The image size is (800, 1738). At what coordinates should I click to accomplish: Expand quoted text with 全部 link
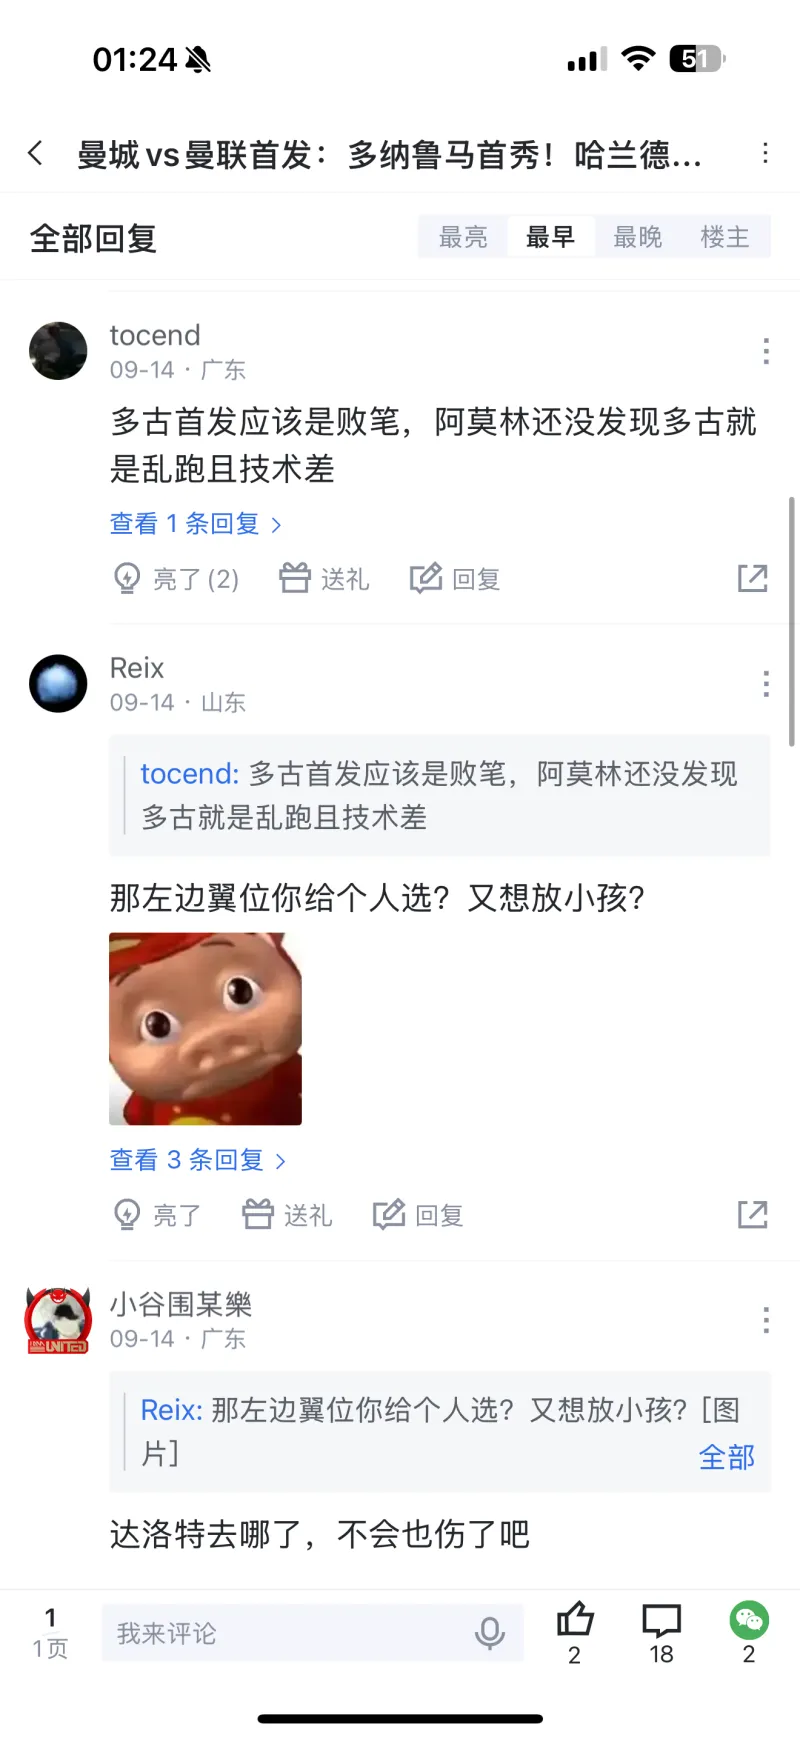coord(727,1457)
